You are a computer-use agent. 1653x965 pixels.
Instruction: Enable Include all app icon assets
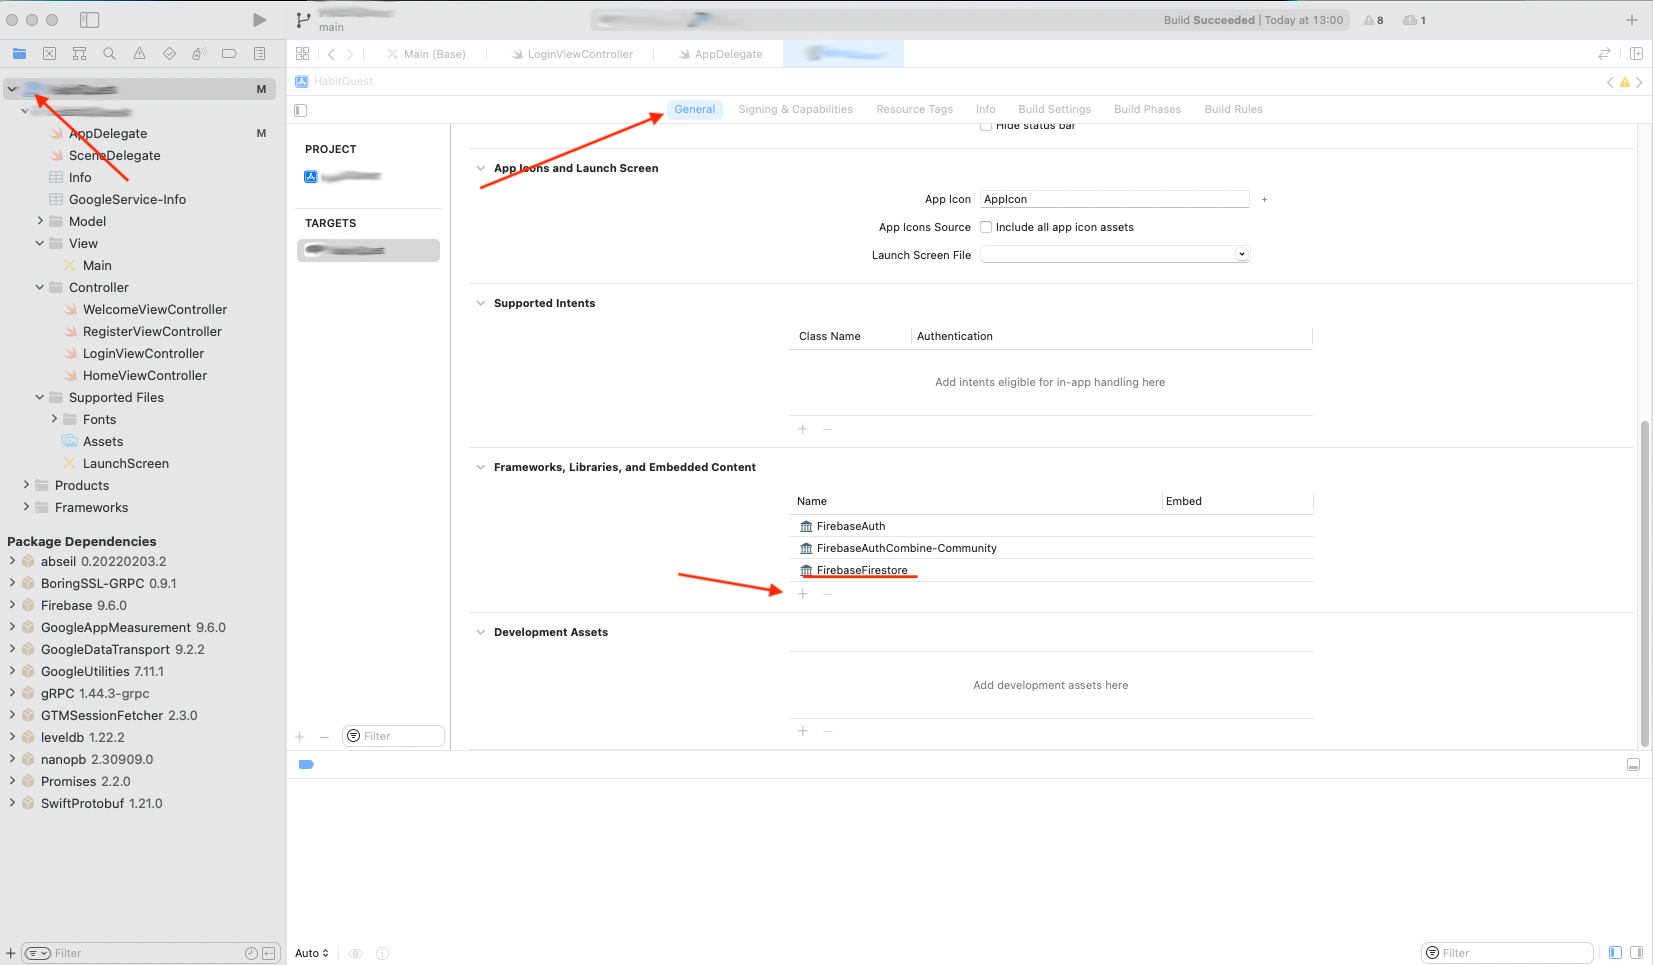click(986, 227)
